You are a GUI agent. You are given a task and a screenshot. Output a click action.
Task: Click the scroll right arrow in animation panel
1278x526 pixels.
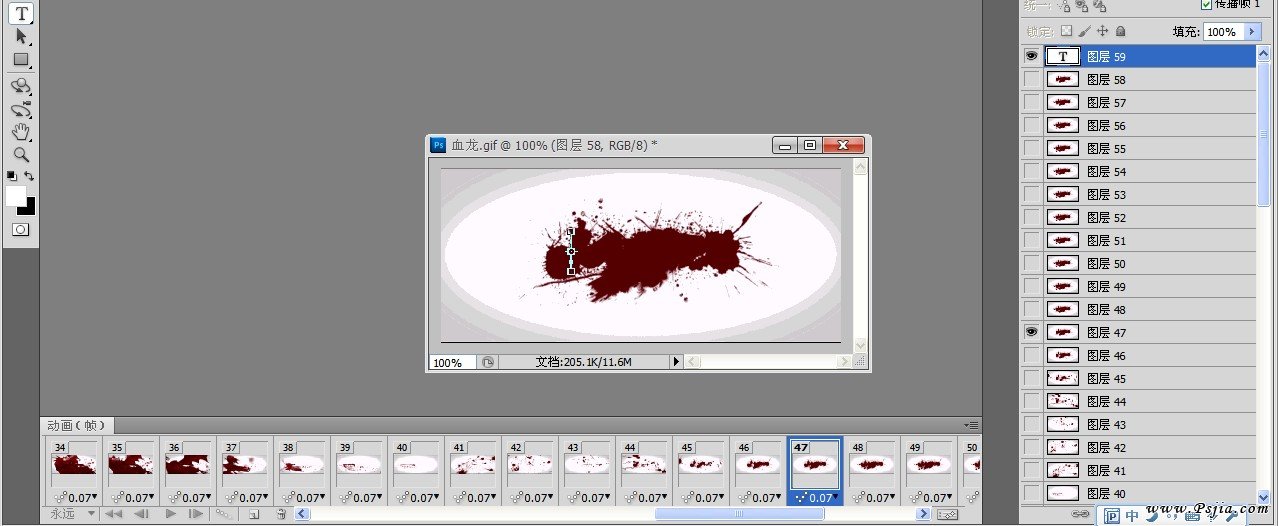coord(925,514)
